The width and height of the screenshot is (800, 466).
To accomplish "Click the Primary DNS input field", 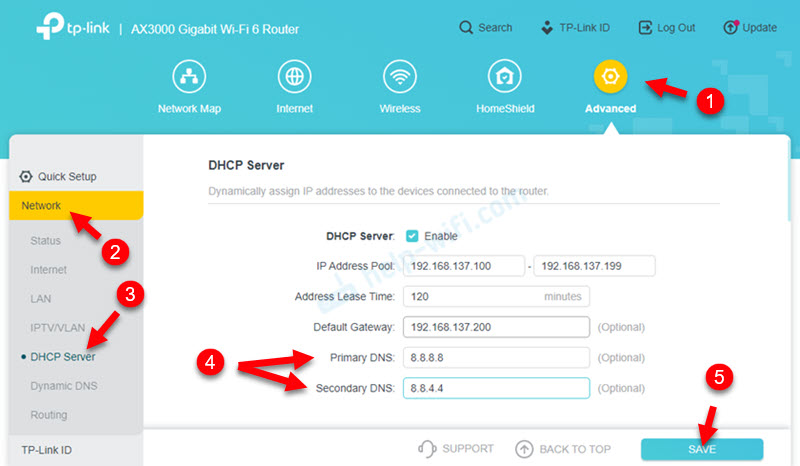I will 496,358.
